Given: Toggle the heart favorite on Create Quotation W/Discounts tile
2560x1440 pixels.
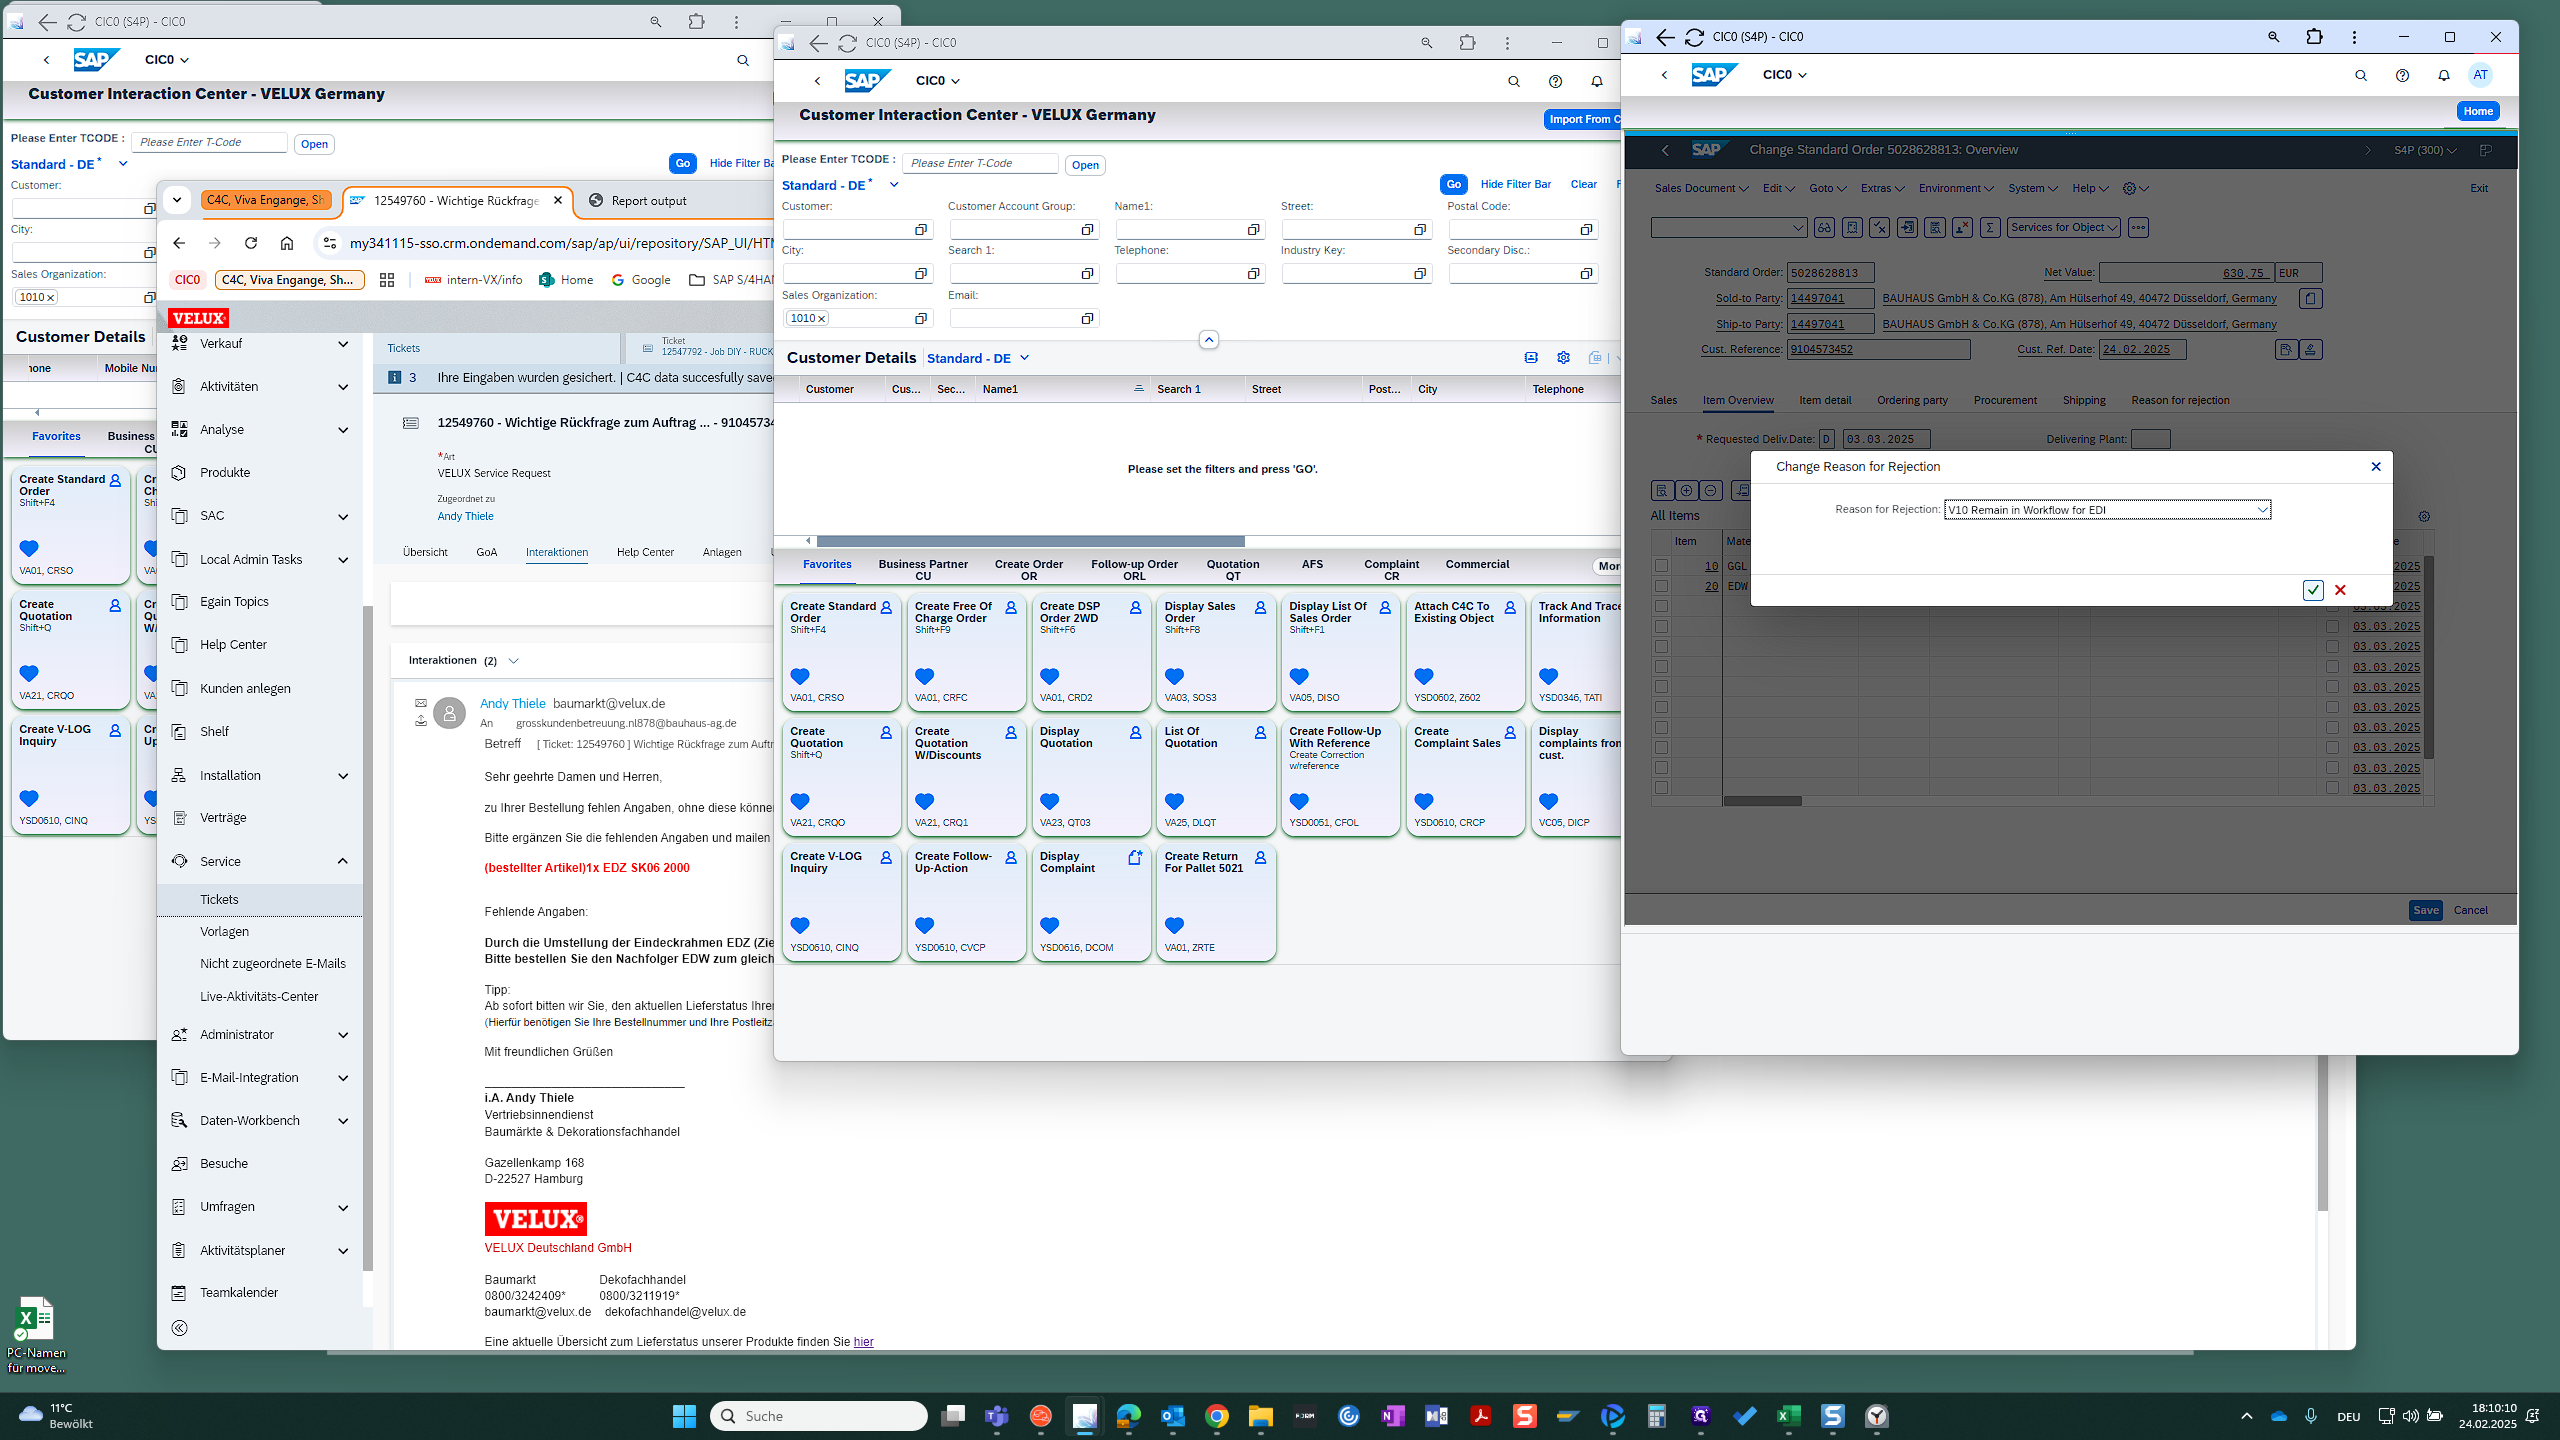Looking at the screenshot, I should 924,801.
